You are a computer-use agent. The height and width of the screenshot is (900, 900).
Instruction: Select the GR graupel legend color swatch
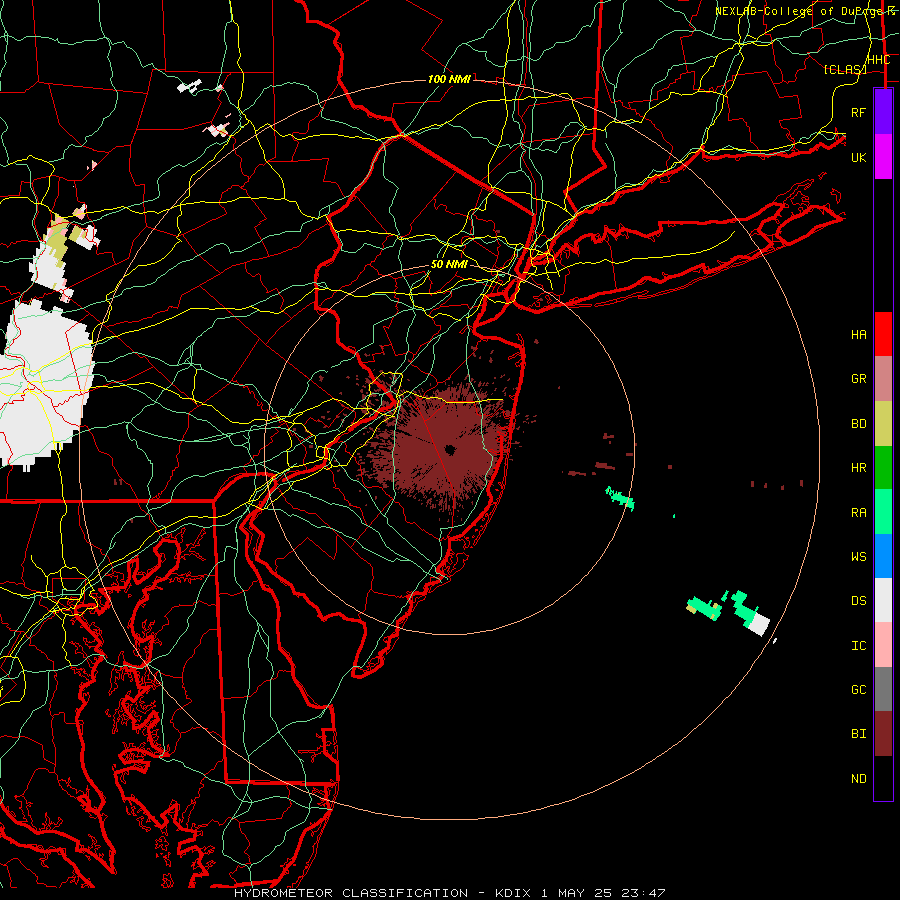[883, 379]
